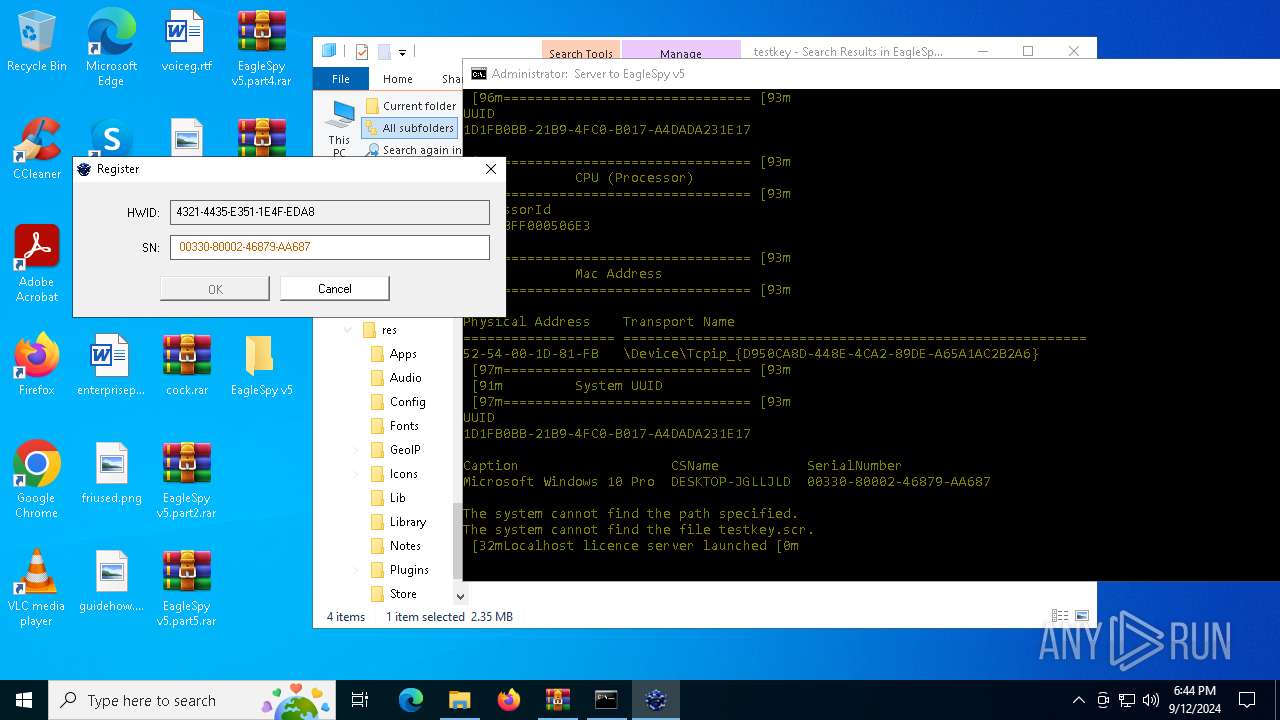Switch Explorer to large icons view
This screenshot has width=1280, height=720.
1081,616
